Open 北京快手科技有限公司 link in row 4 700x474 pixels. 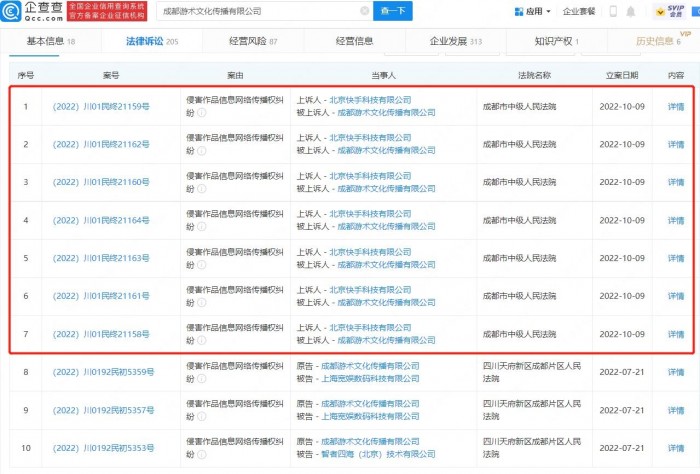[370, 214]
